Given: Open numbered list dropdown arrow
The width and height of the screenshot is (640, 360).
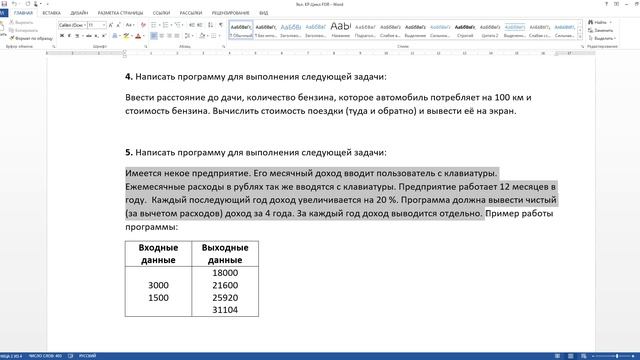Looking at the screenshot, I should 171,25.
